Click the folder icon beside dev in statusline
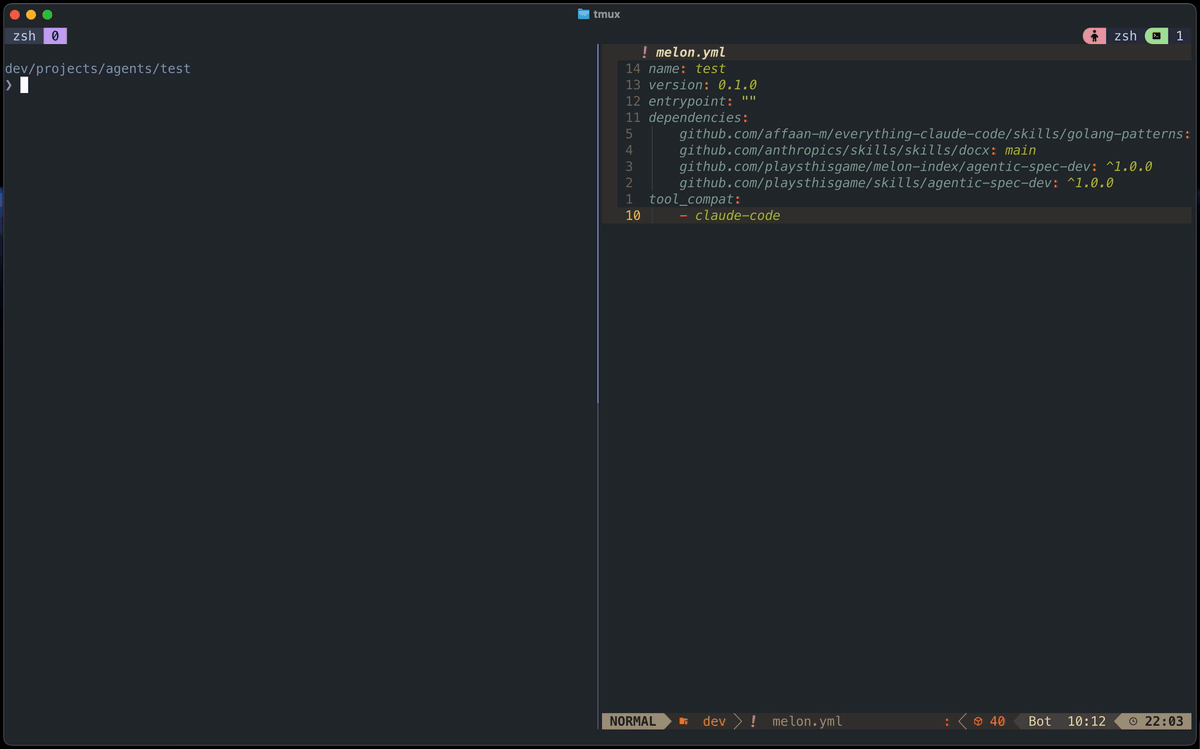The image size is (1200, 749). [x=684, y=721]
